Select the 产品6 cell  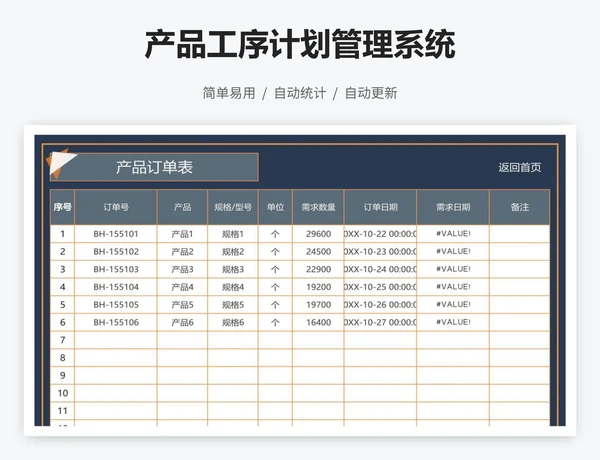pyautogui.click(x=182, y=322)
